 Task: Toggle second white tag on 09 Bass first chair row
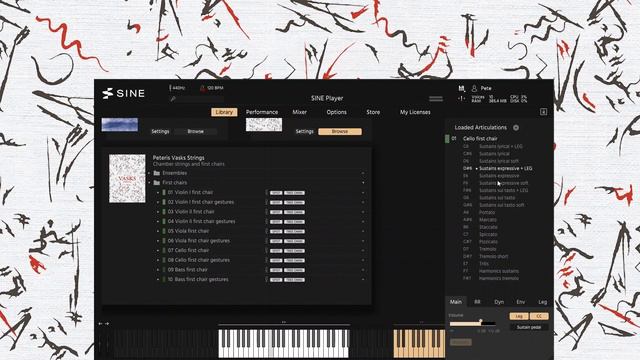click(294, 270)
